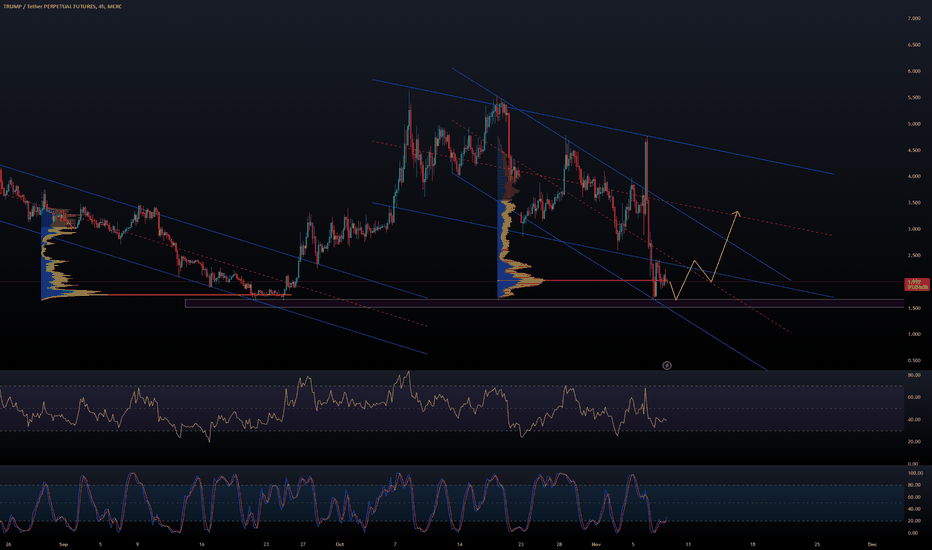Click the 5.500 price axis label
932x550 pixels.
tap(914, 98)
